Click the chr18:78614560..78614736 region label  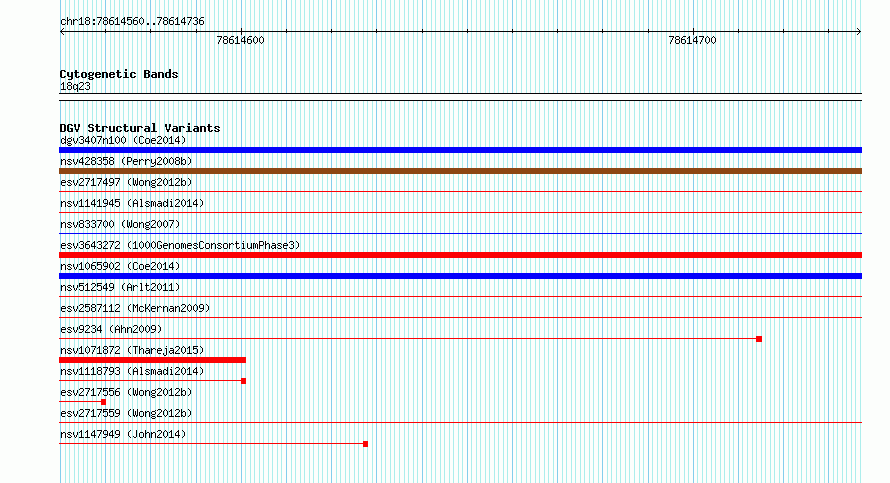(132, 22)
